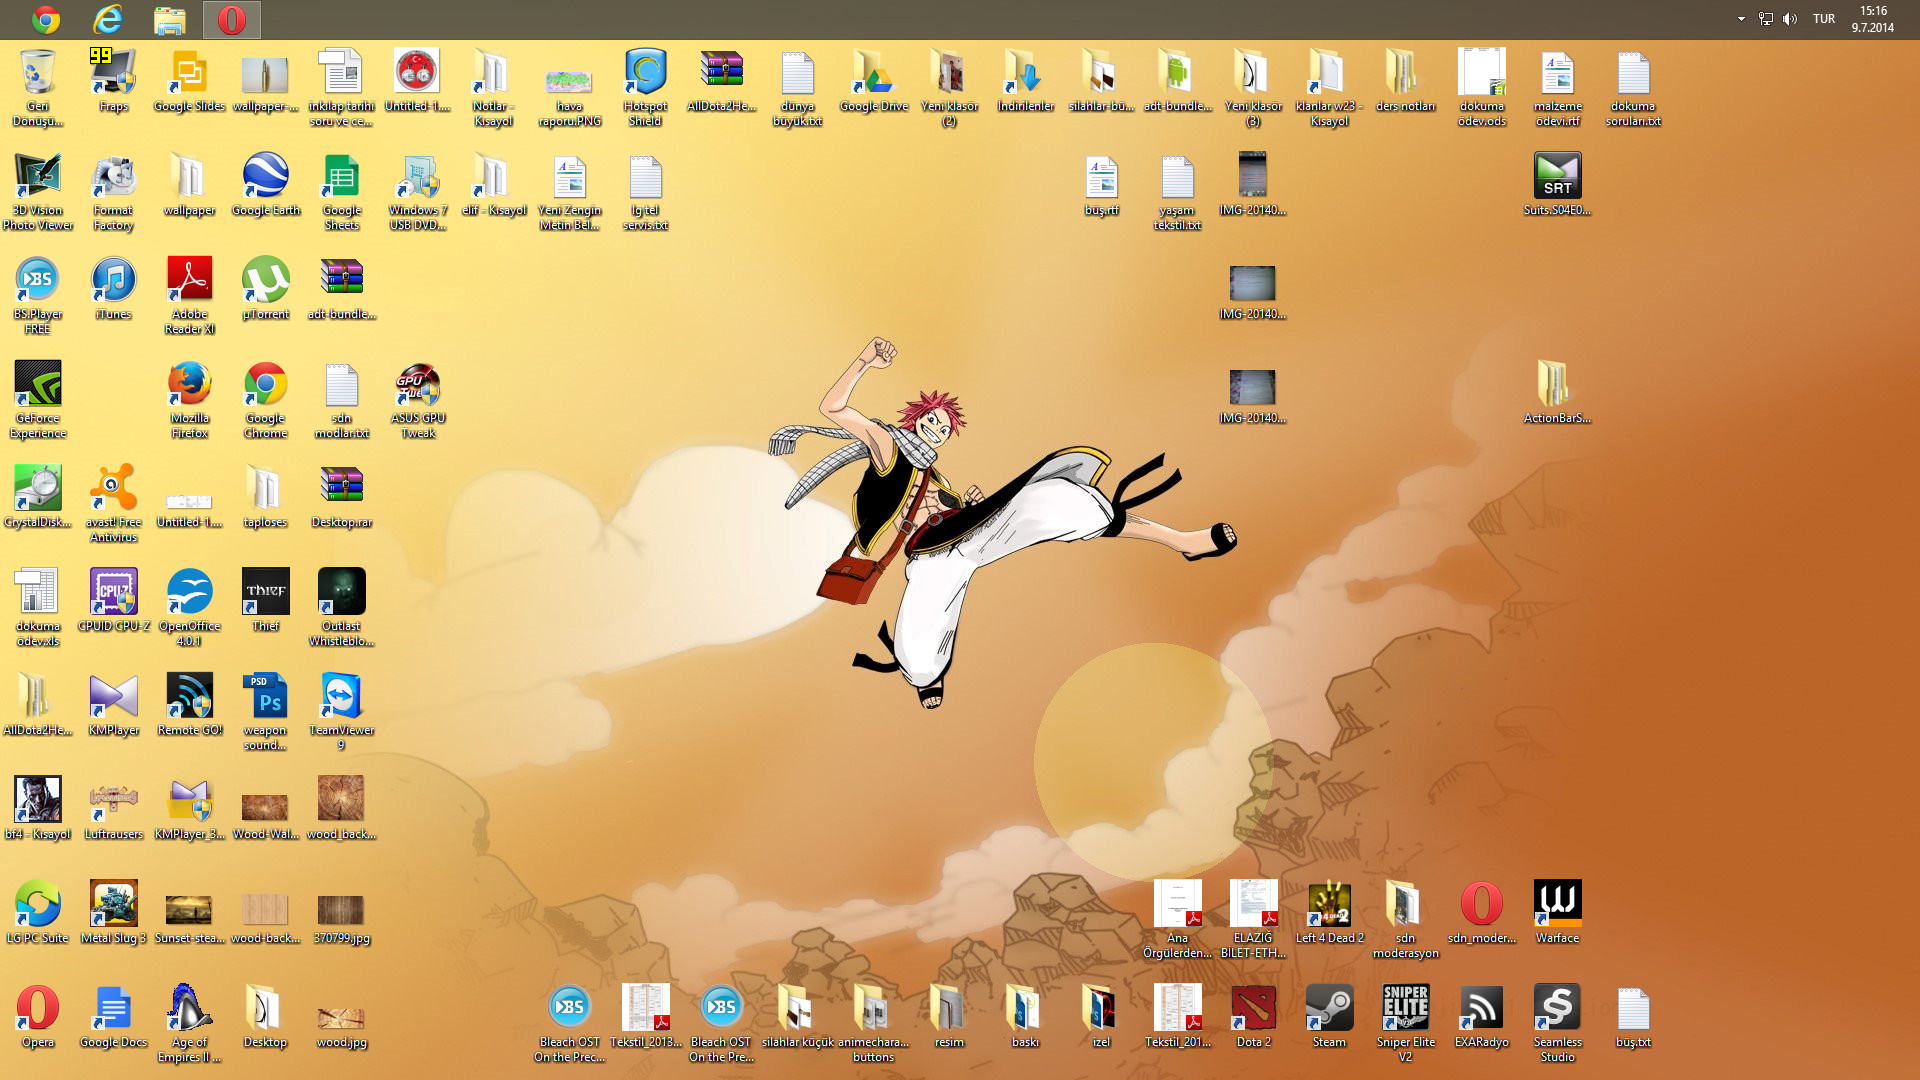Open the sdn_moder Opera file

tap(1482, 913)
